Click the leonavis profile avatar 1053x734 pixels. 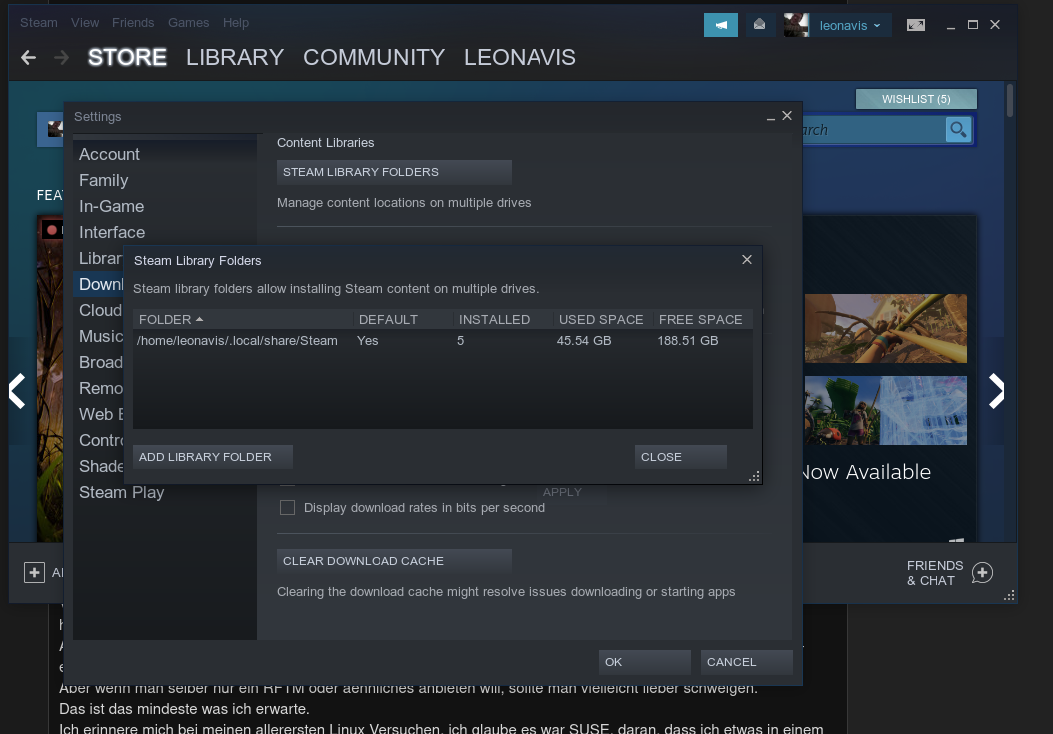(796, 25)
